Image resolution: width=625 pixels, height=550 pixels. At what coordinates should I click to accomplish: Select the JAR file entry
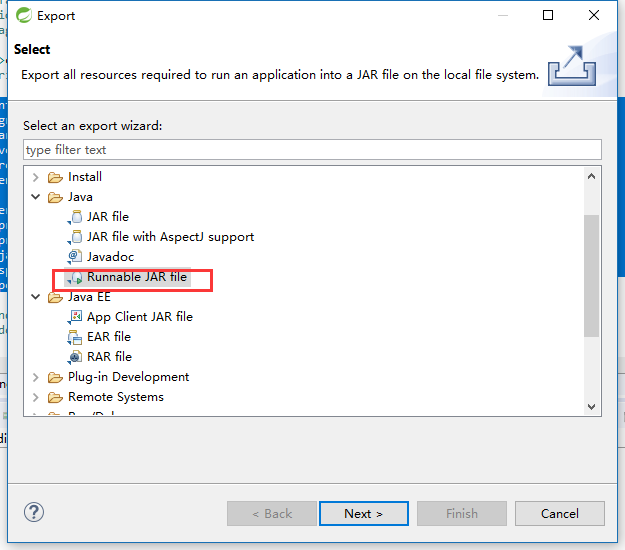[108, 217]
